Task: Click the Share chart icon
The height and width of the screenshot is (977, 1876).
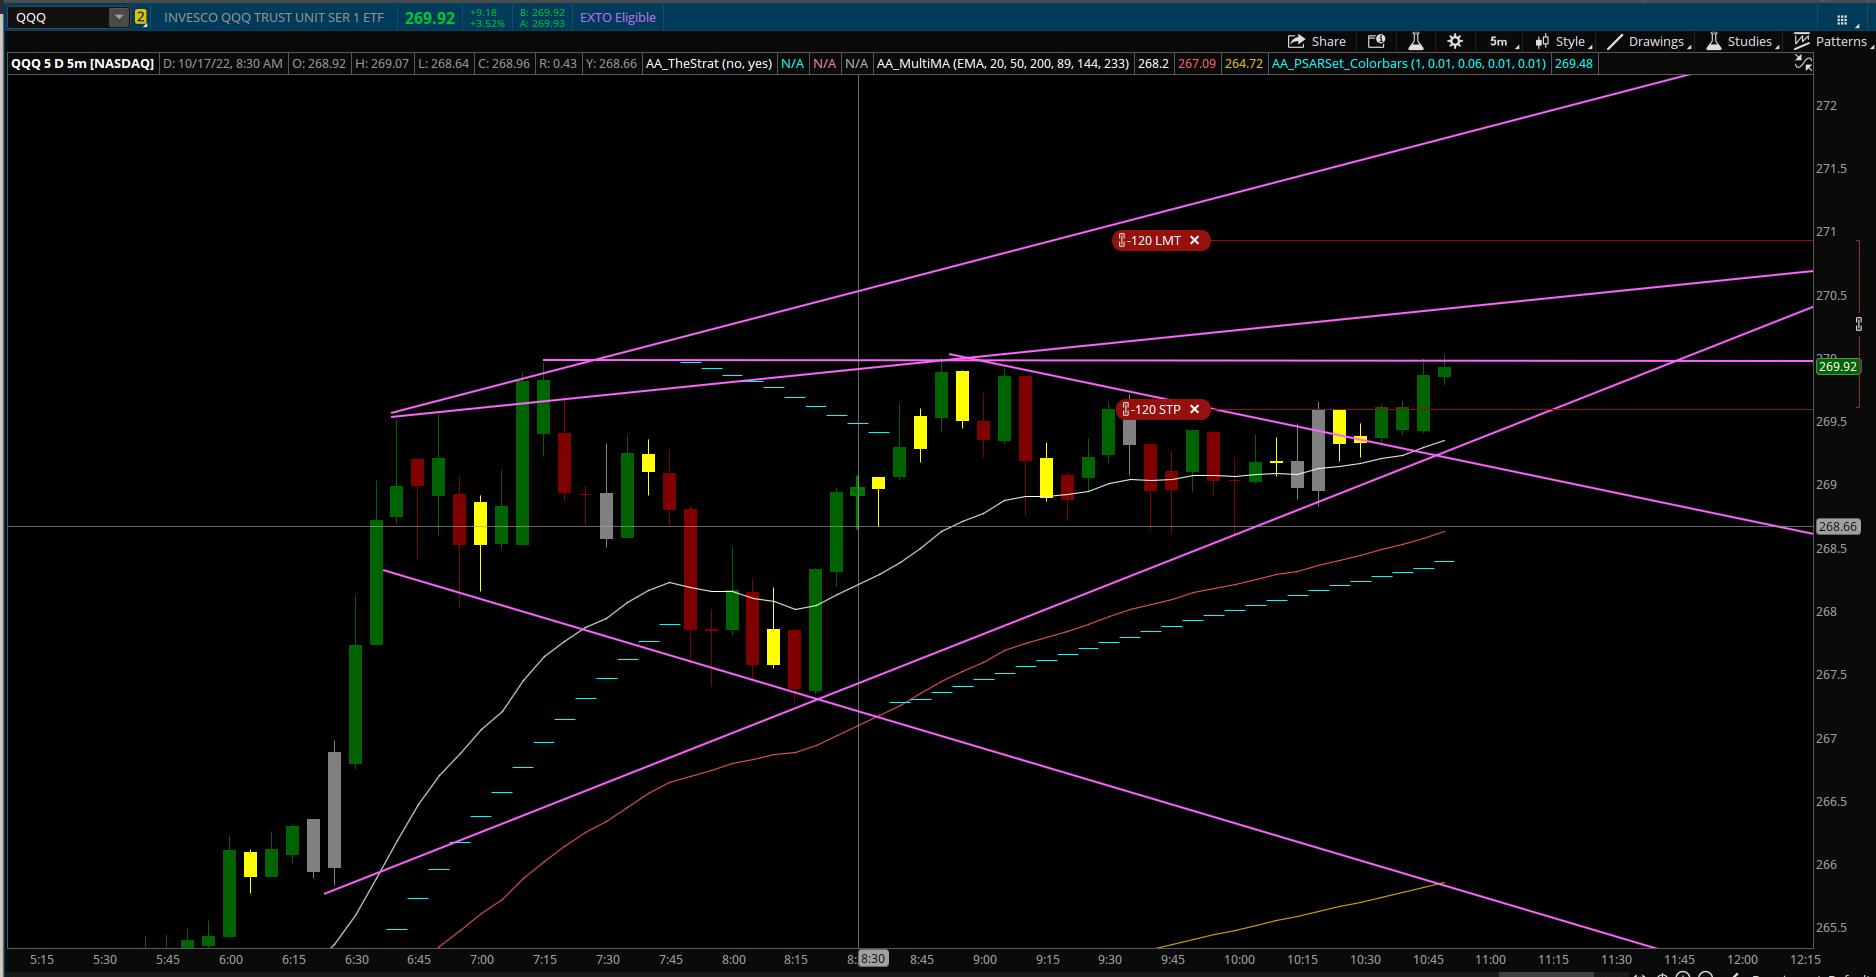Action: coord(1316,41)
